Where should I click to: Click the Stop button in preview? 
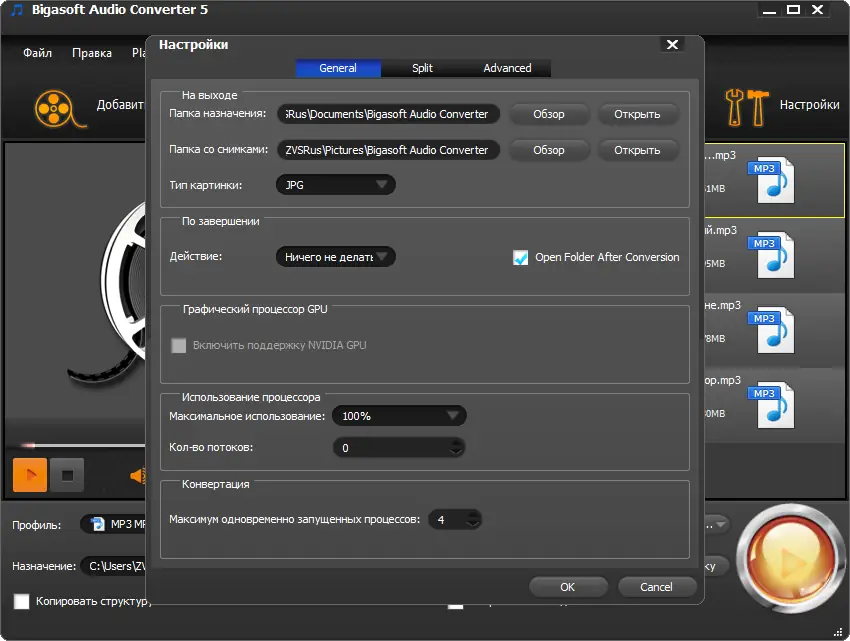click(67, 475)
